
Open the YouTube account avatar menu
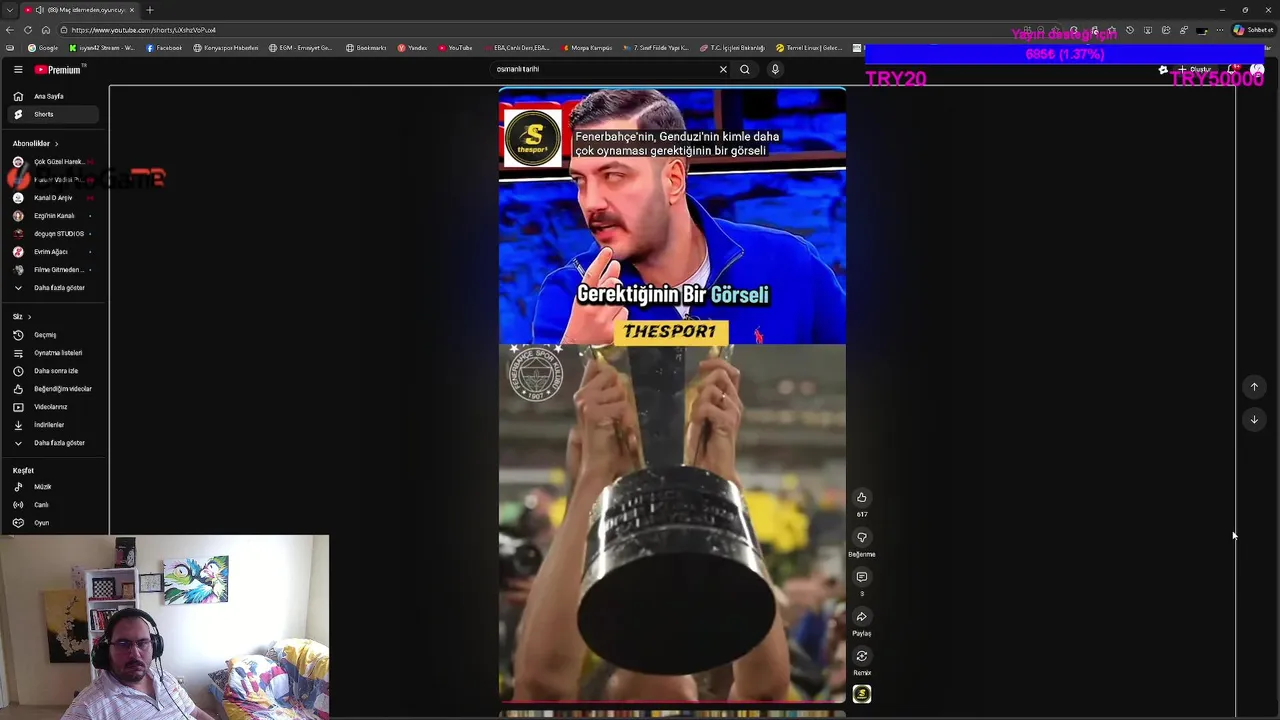pos(1257,70)
